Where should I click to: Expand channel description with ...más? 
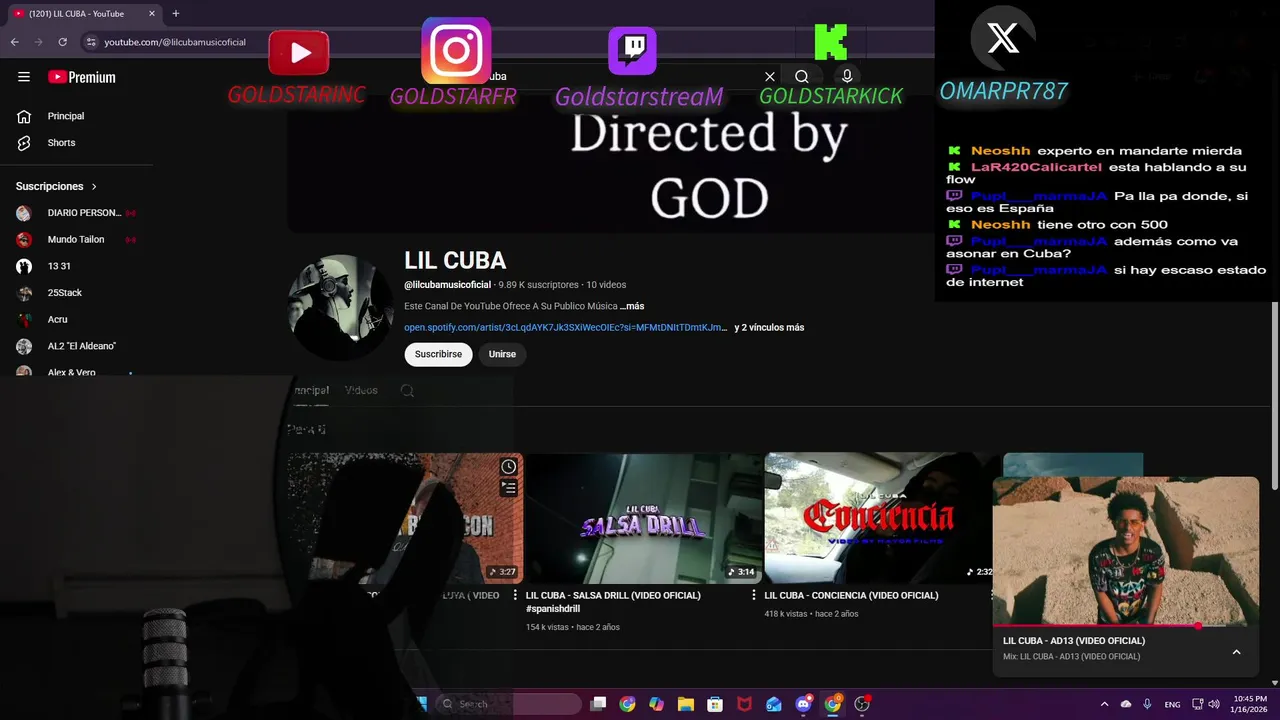tap(632, 306)
